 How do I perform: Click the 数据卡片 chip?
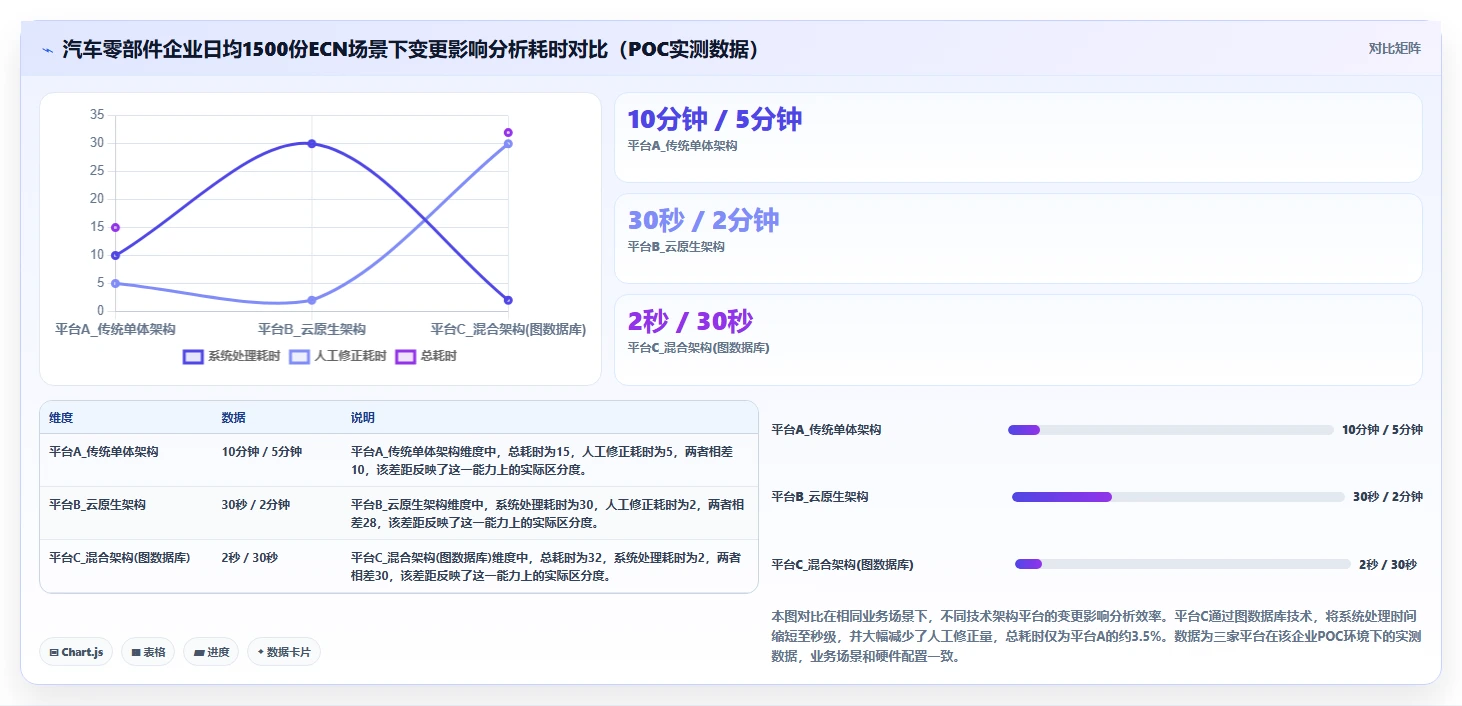point(284,652)
